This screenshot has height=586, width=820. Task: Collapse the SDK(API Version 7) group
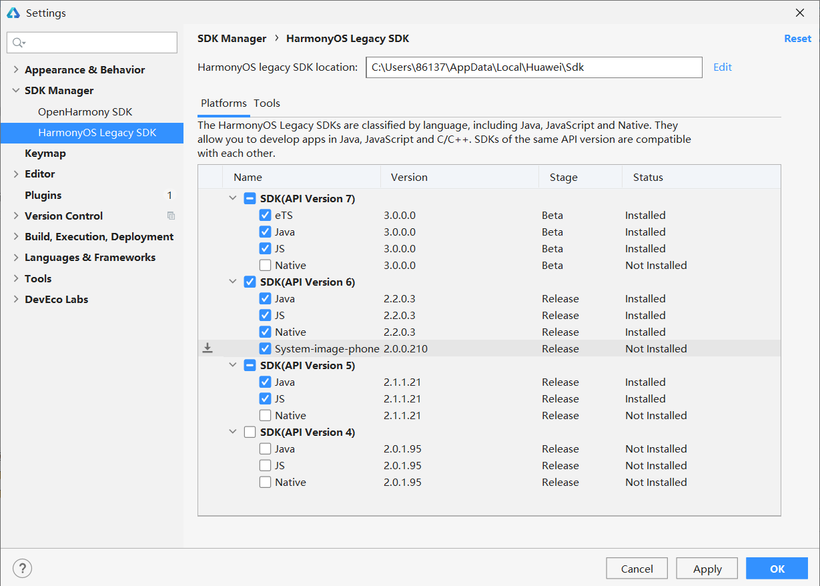[x=233, y=198]
